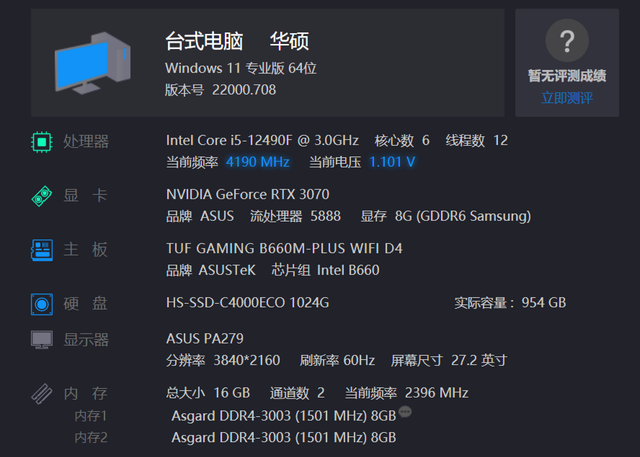Click the question mark benchmark score icon
Viewport: 640px width, 457px height.
pos(567,40)
